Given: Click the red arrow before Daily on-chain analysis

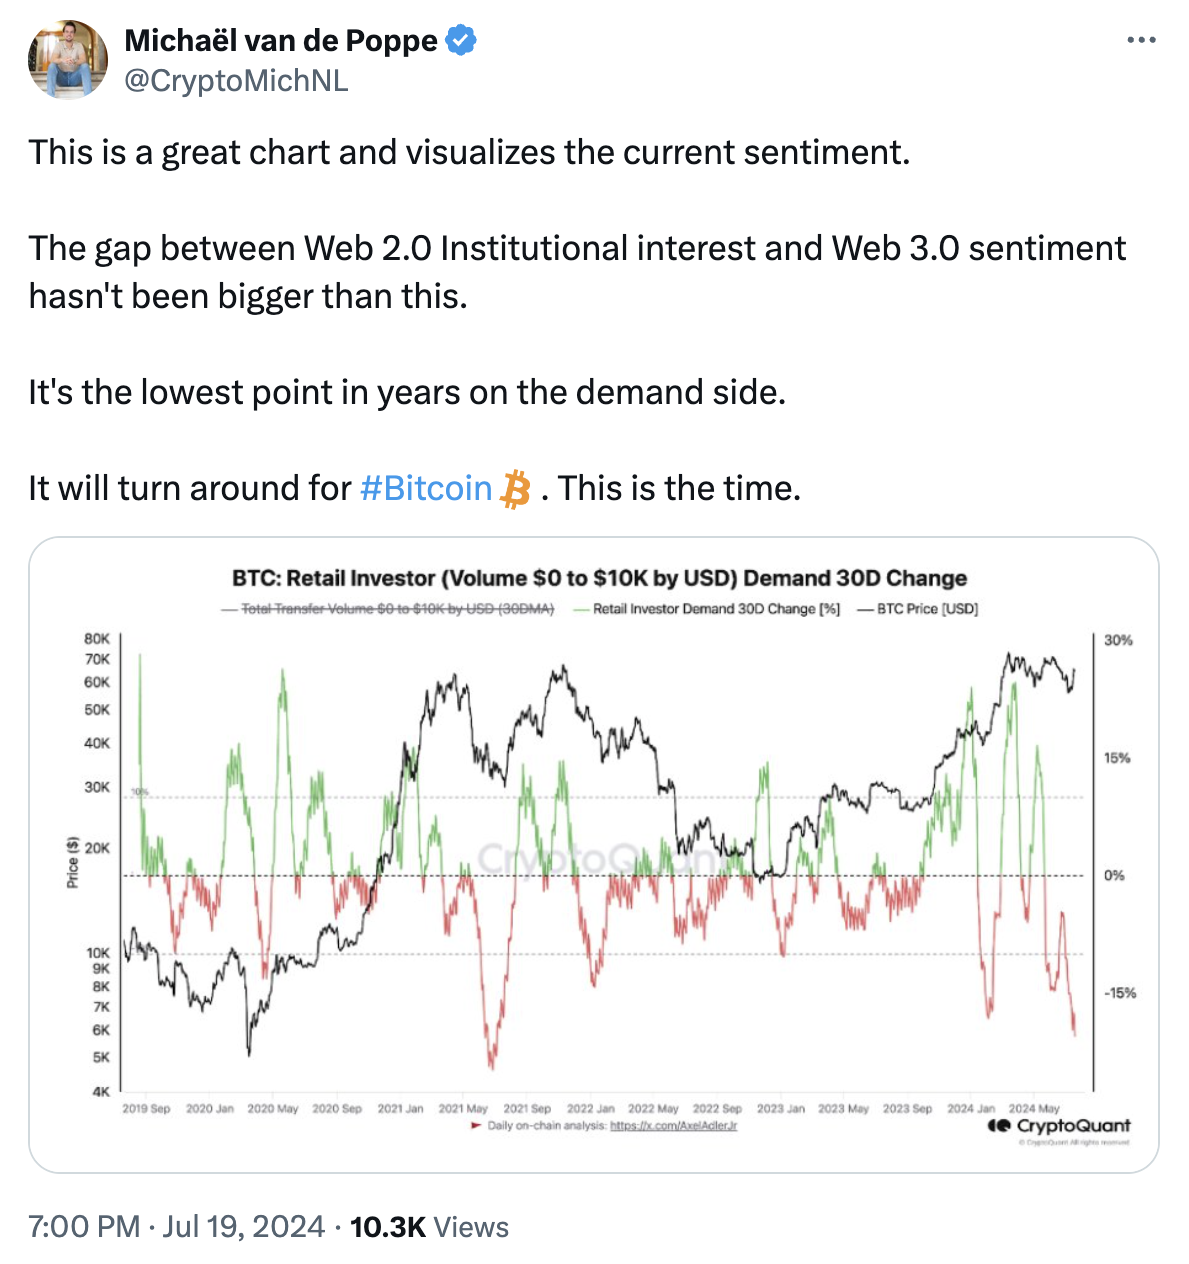Looking at the screenshot, I should (x=476, y=1126).
